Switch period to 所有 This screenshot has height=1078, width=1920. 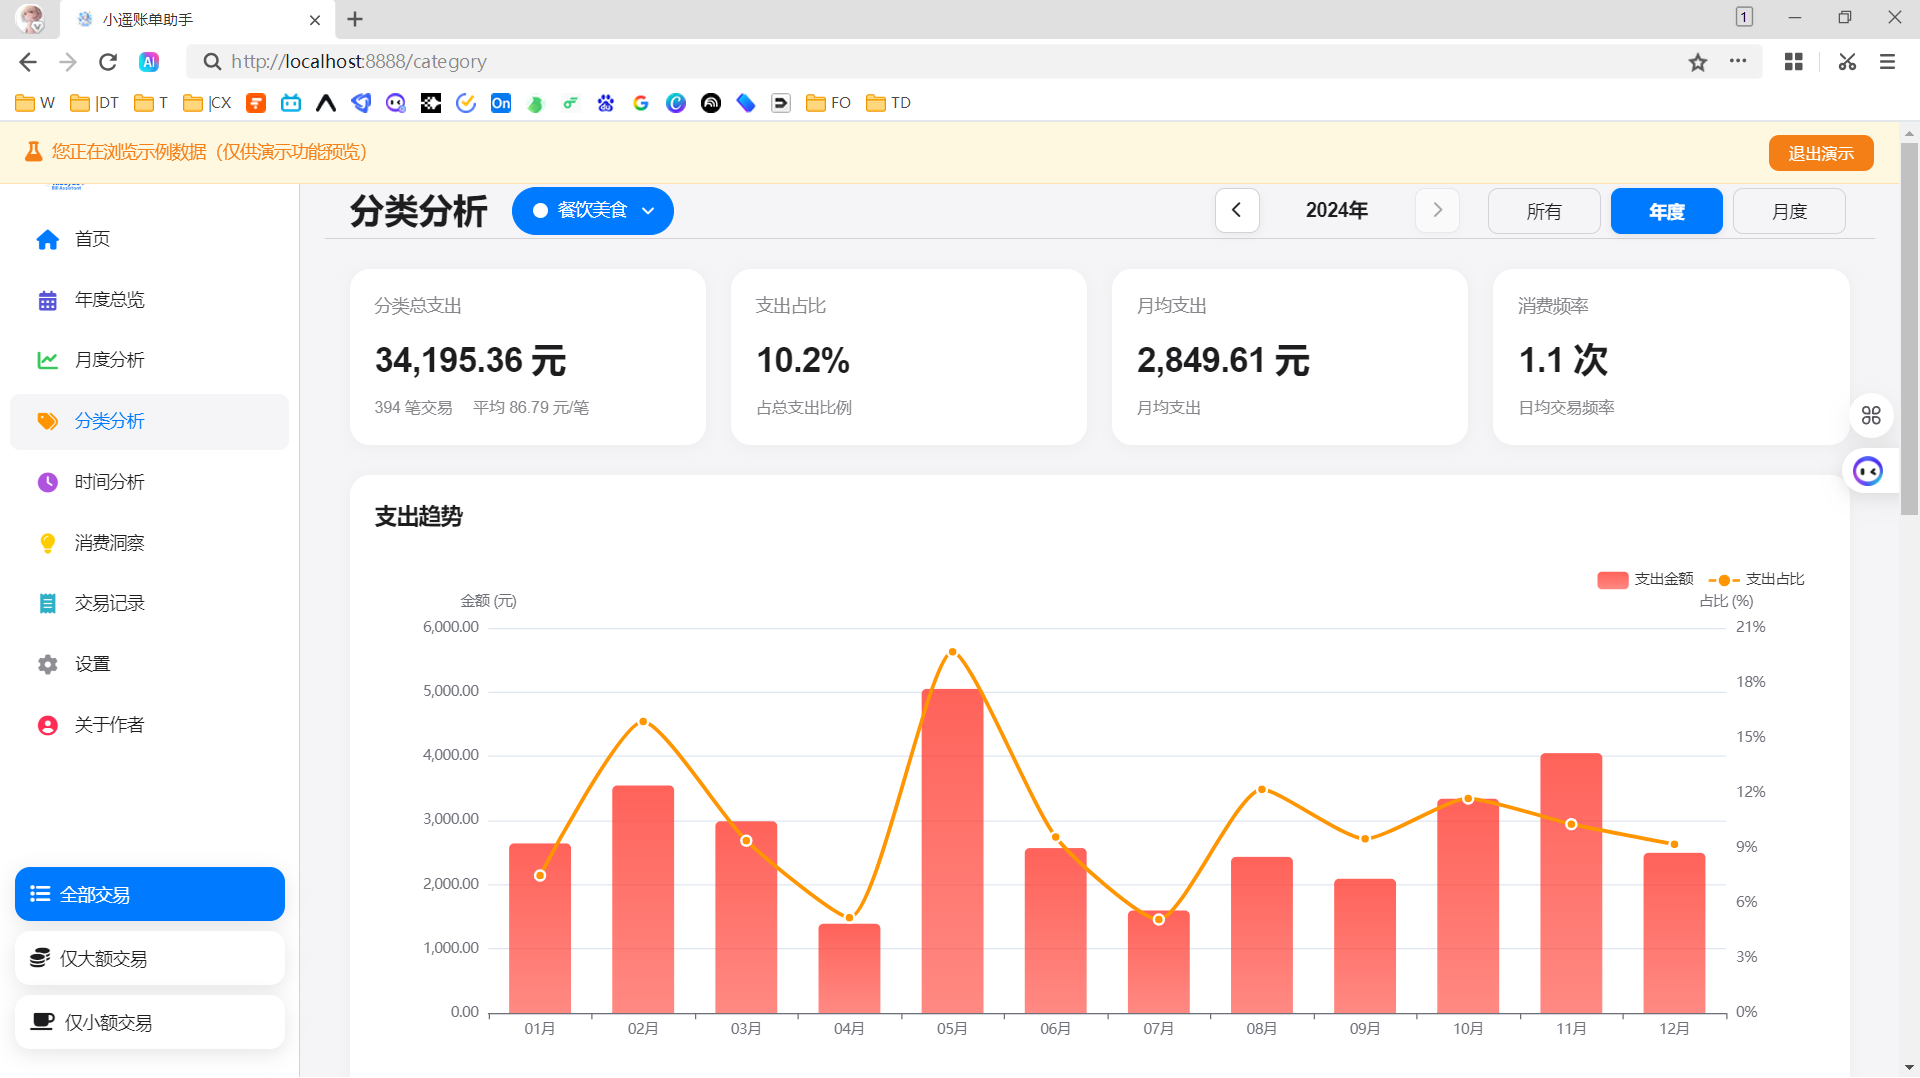[x=1544, y=211]
